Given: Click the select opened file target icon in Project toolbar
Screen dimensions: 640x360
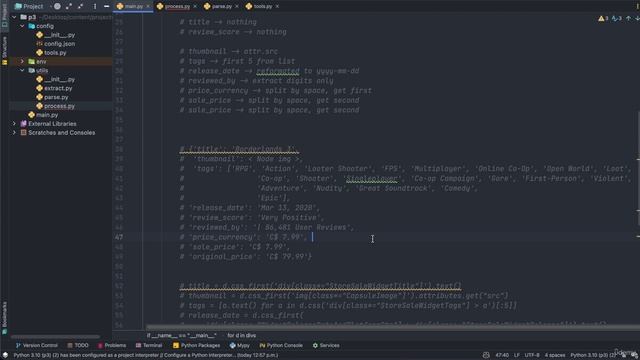Looking at the screenshot, I should [x=57, y=6].
